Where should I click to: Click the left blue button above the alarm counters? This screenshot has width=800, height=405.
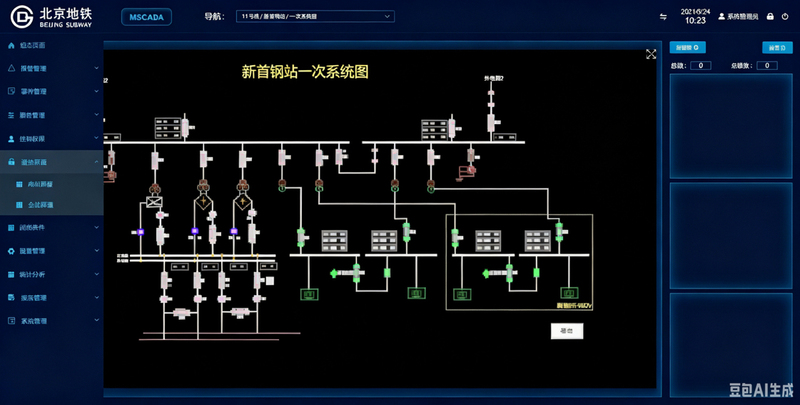tap(687, 47)
